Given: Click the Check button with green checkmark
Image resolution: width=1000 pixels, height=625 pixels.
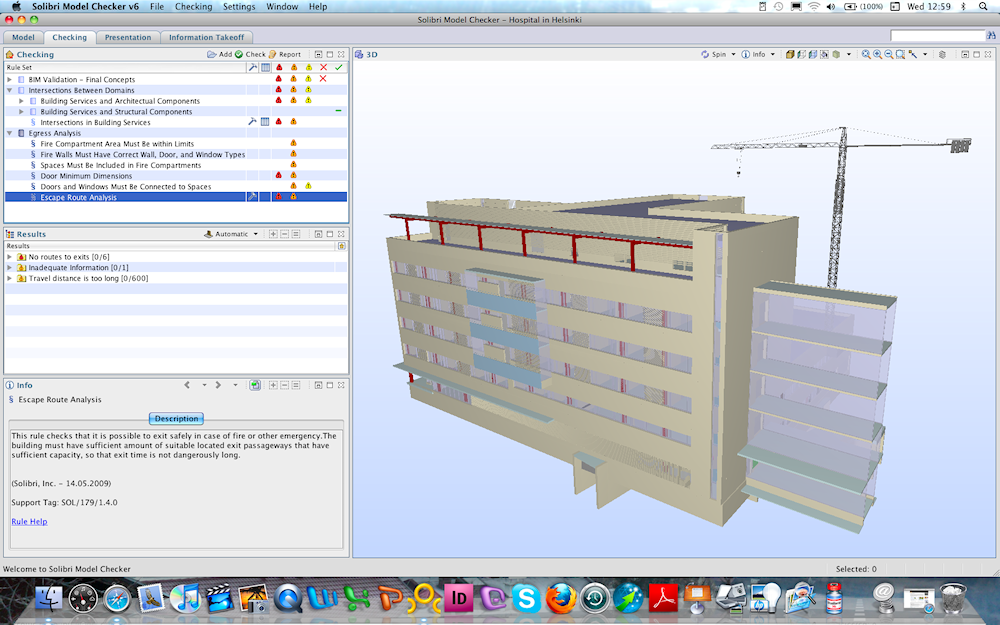Looking at the screenshot, I should [x=250, y=54].
